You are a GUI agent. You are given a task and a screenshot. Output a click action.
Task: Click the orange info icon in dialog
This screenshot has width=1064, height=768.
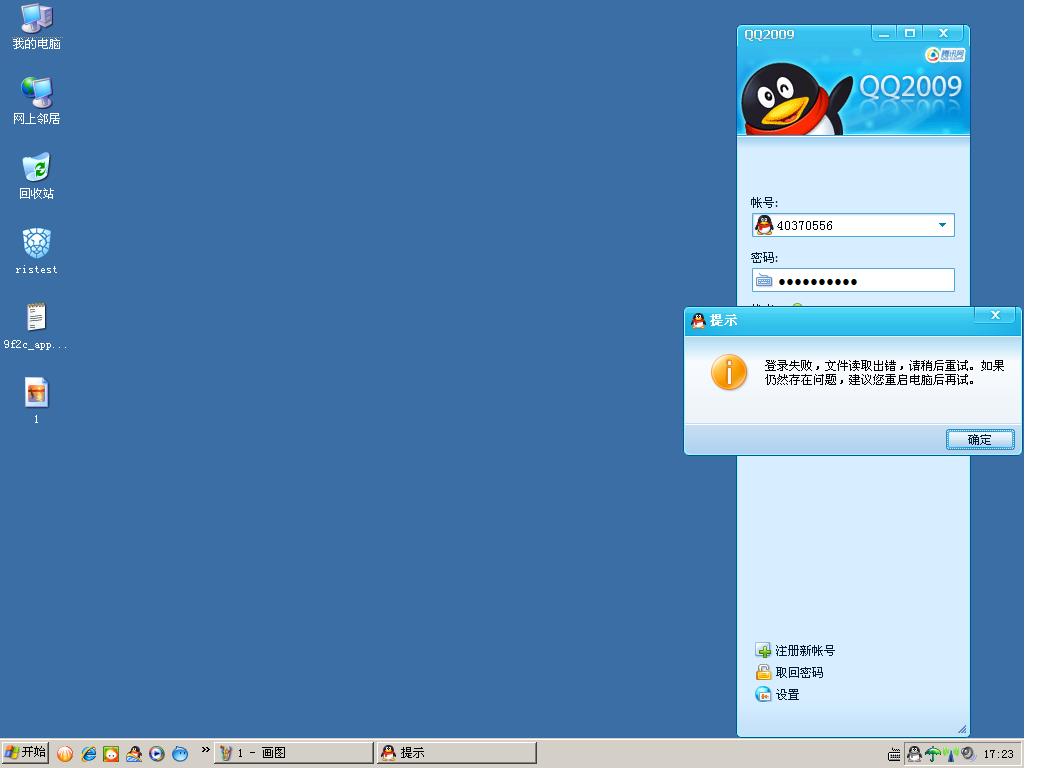(x=729, y=372)
